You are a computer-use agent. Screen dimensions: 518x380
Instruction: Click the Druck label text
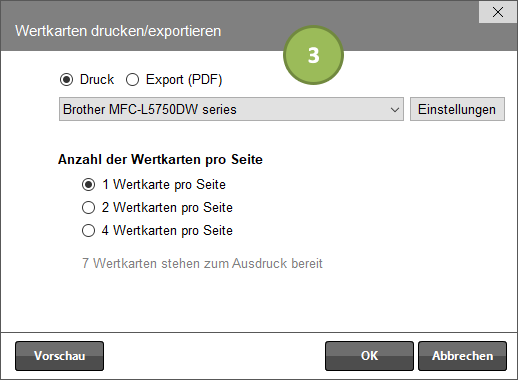(x=97, y=80)
